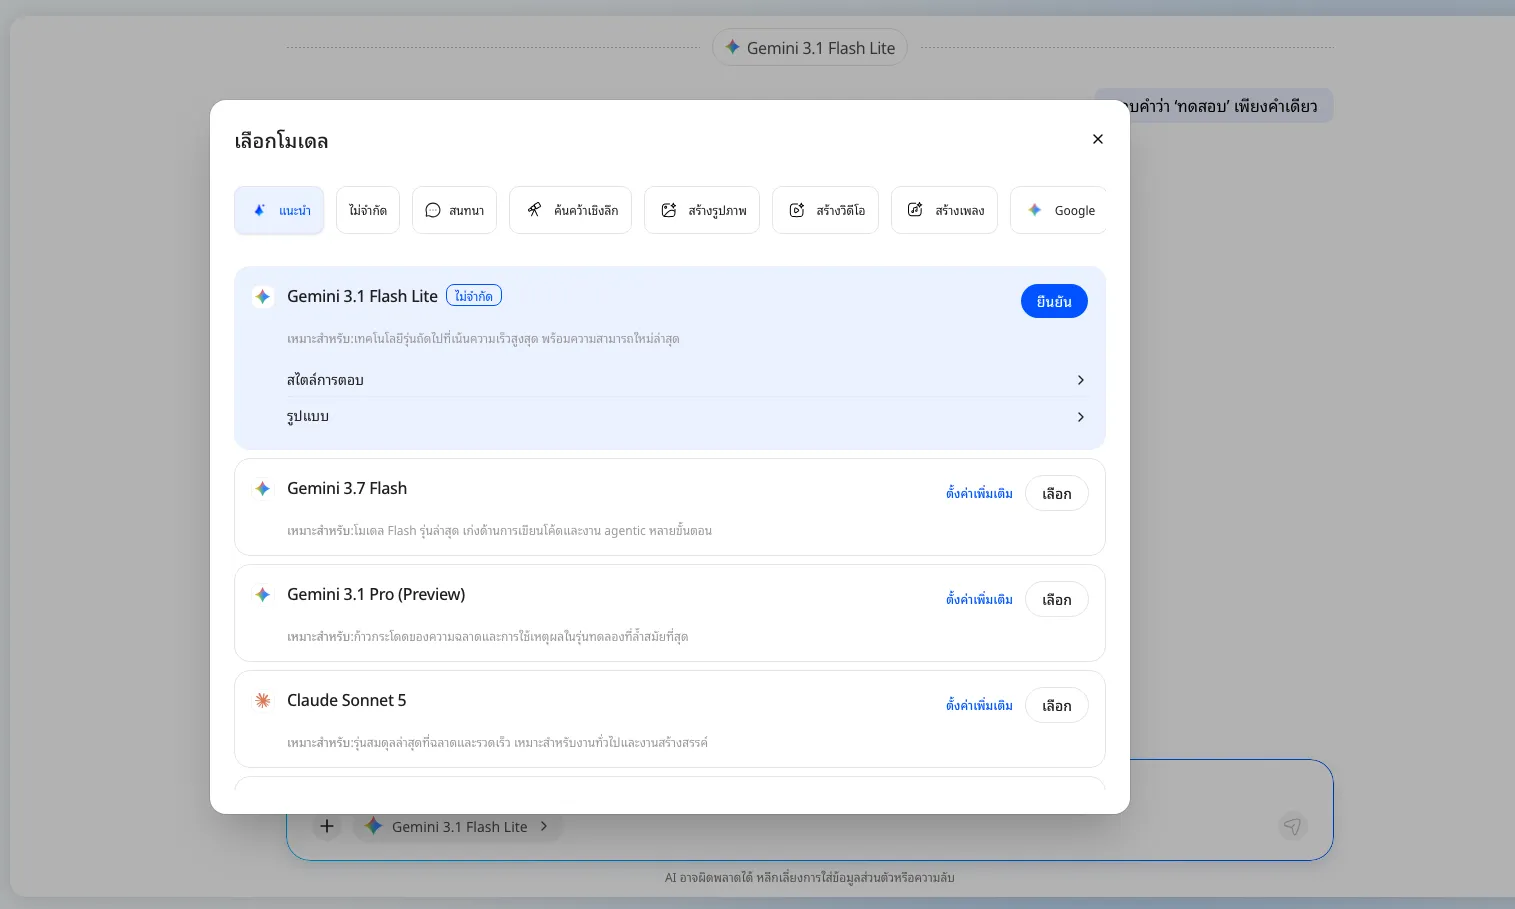Click the Claude Sonnet 5 model name
1515x909 pixels.
click(x=347, y=700)
